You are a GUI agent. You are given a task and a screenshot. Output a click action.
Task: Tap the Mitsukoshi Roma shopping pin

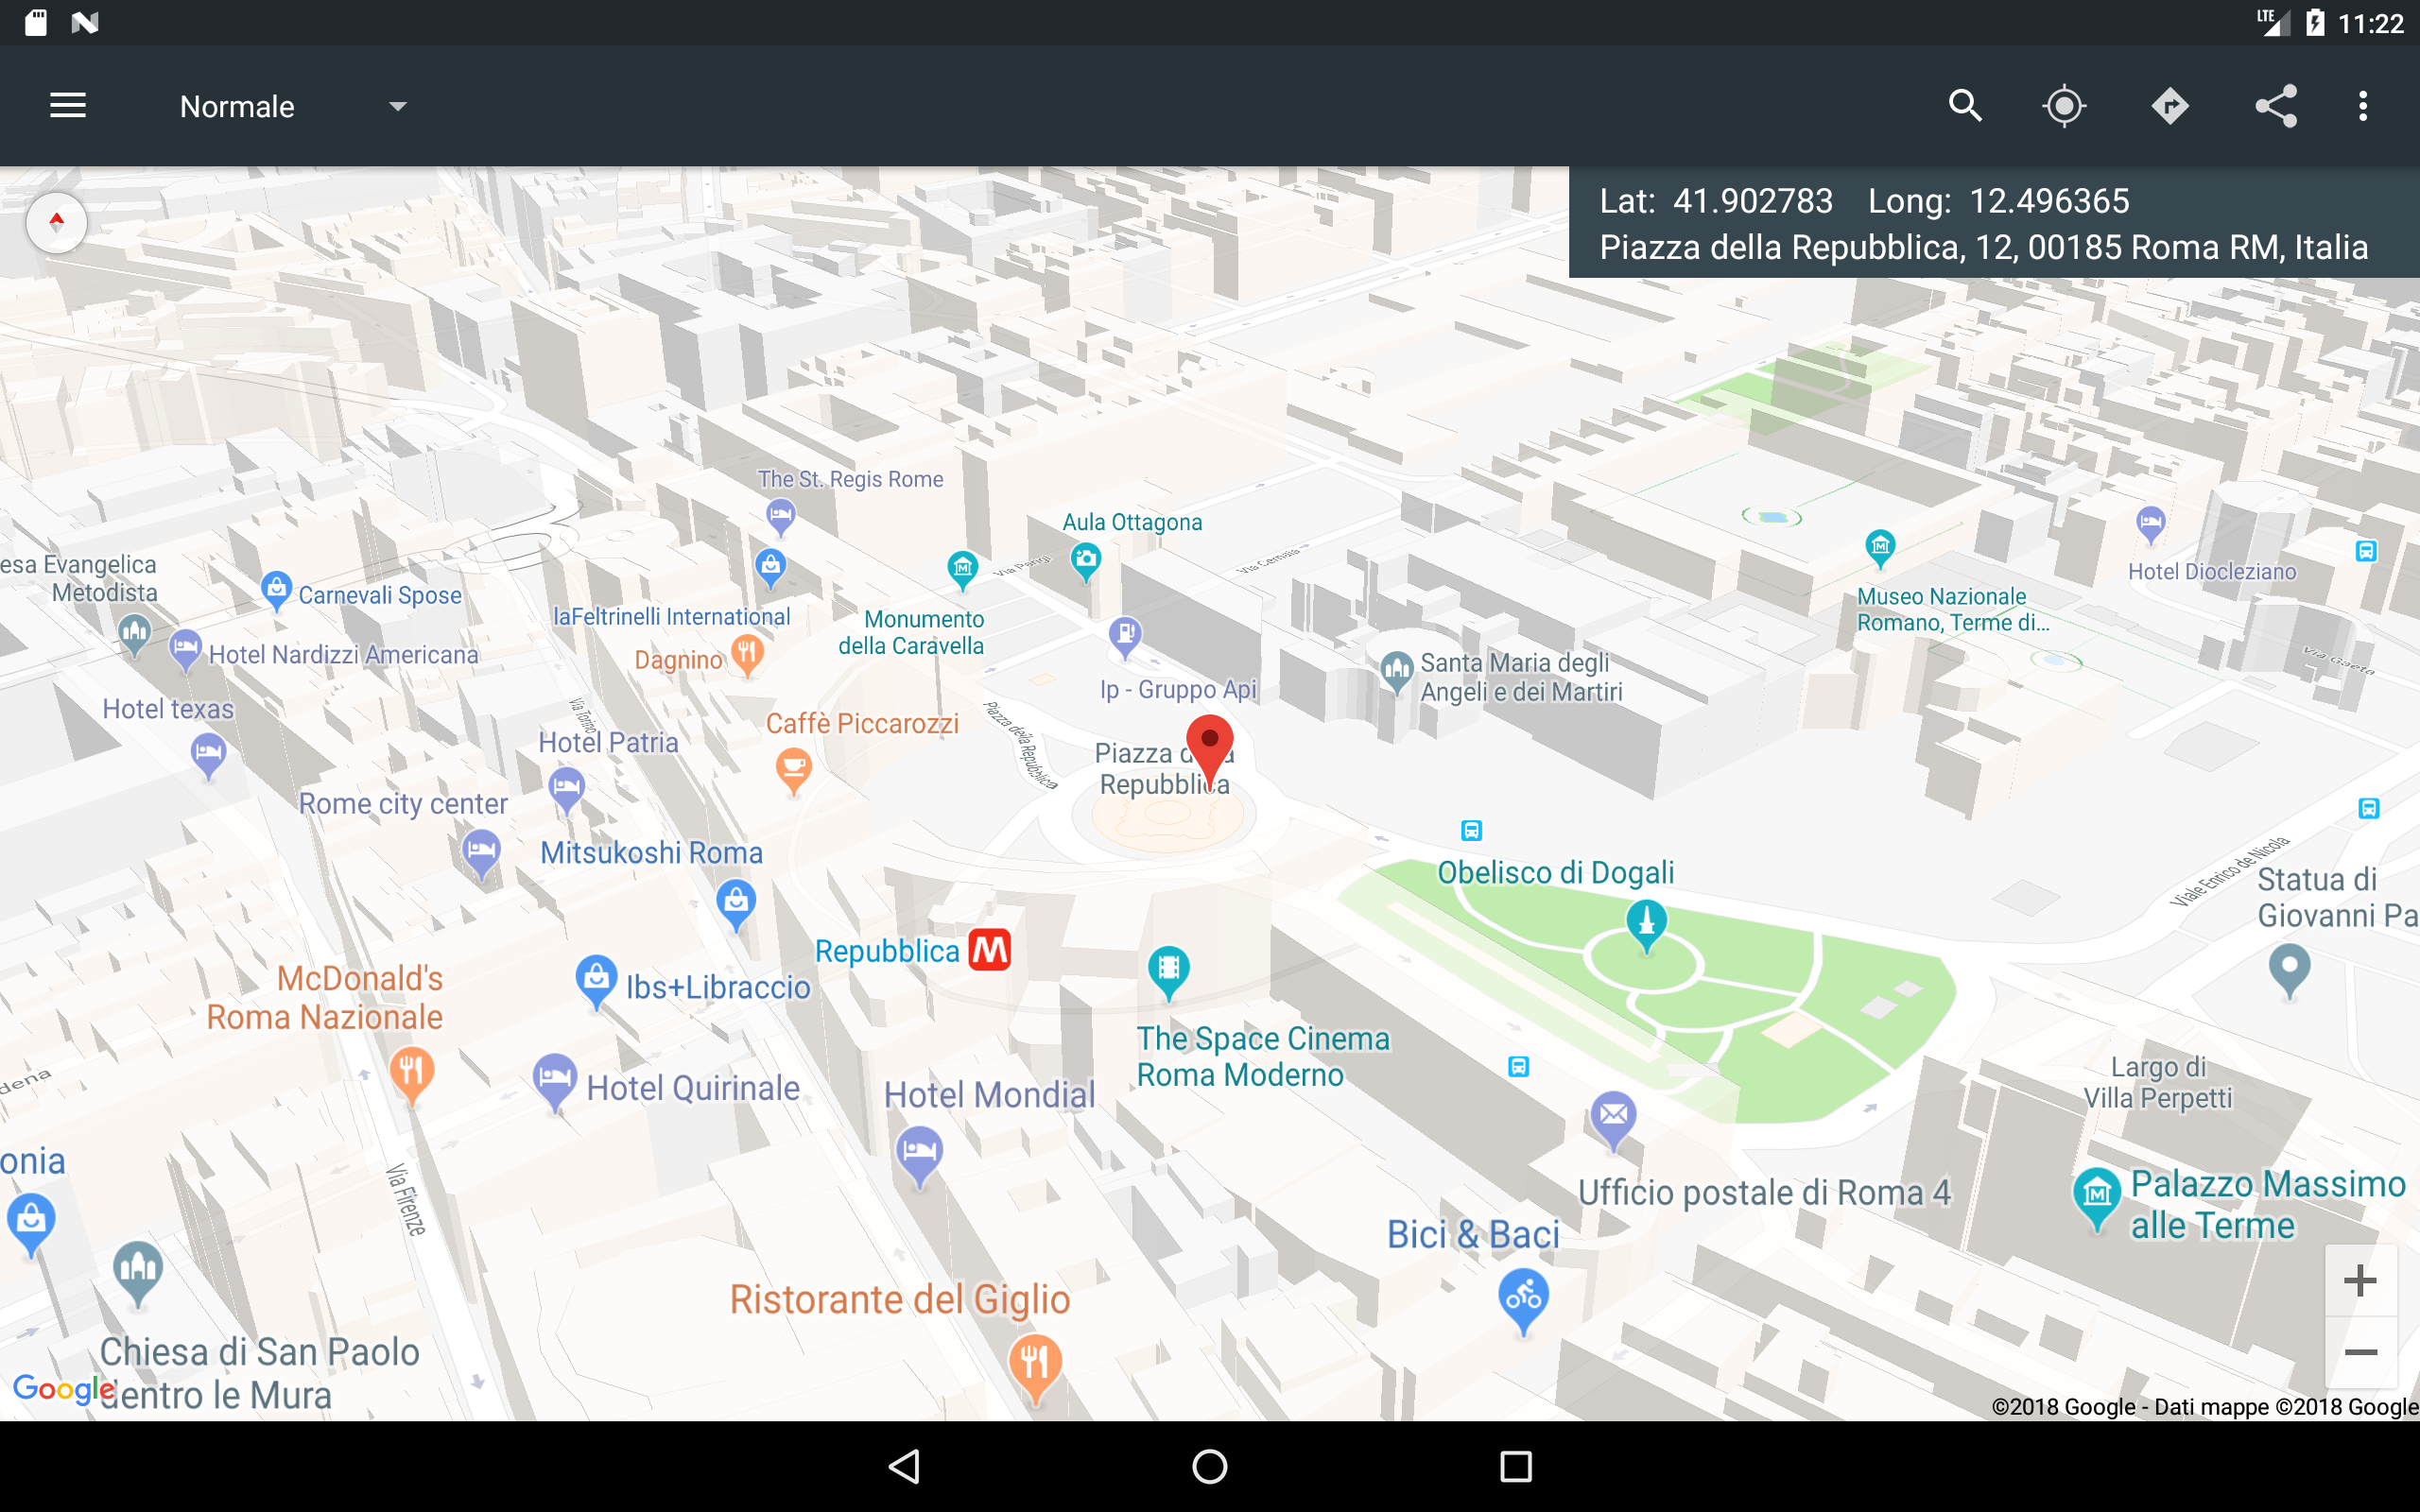[x=736, y=905]
